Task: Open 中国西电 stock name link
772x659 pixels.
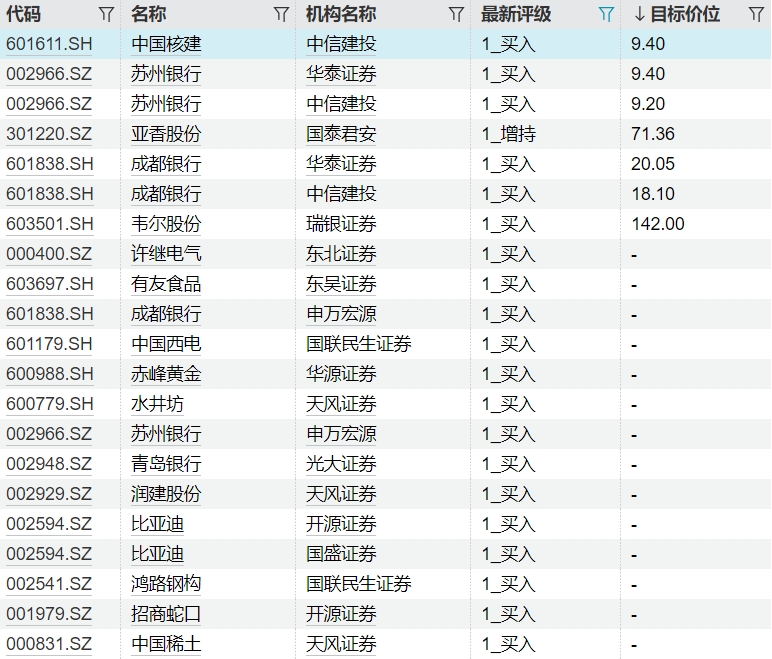Action: (x=166, y=344)
